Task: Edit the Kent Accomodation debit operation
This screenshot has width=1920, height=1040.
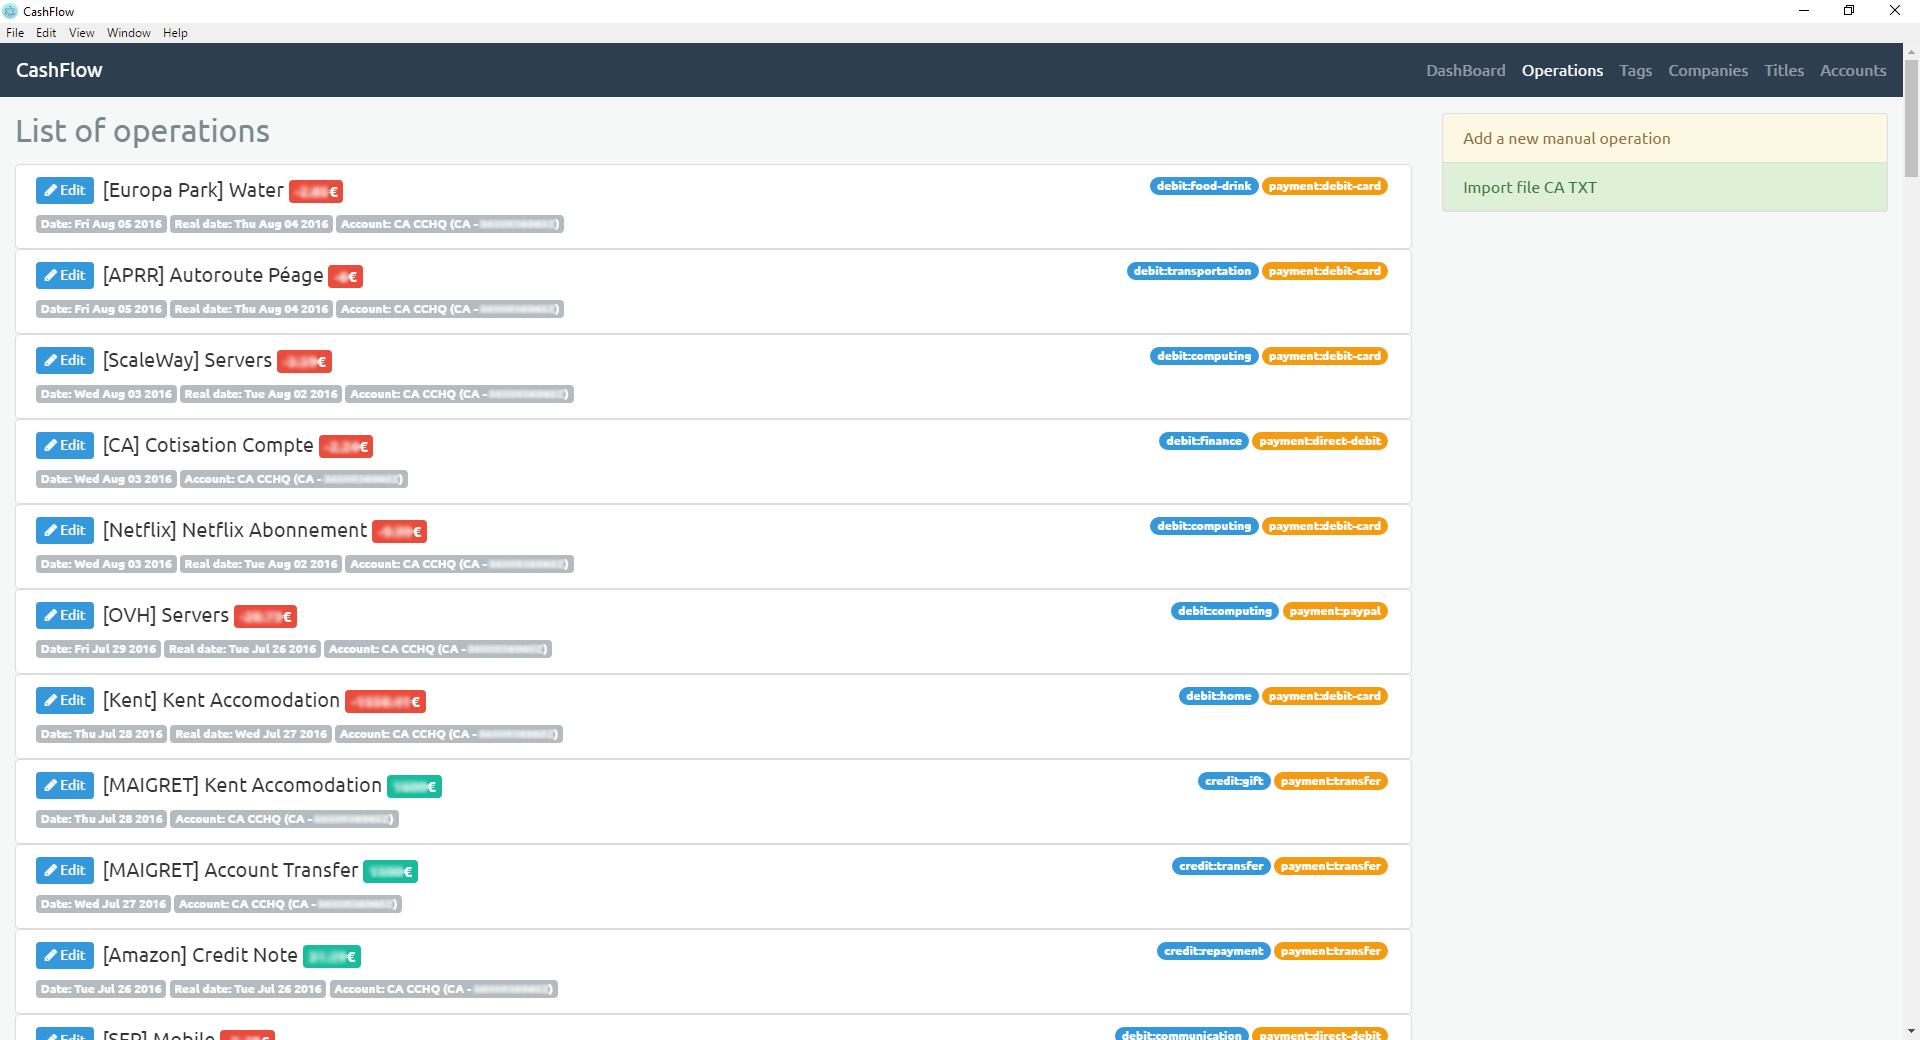Action: click(x=65, y=700)
